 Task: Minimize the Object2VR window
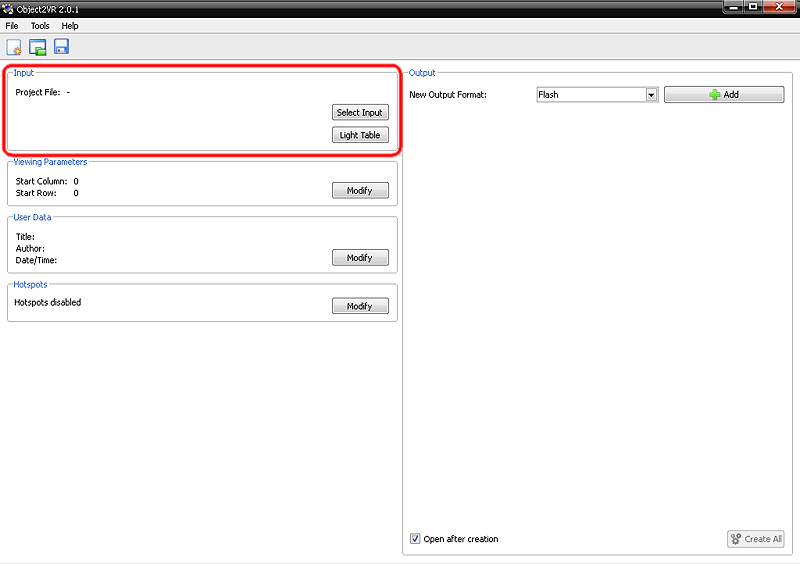(x=734, y=7)
